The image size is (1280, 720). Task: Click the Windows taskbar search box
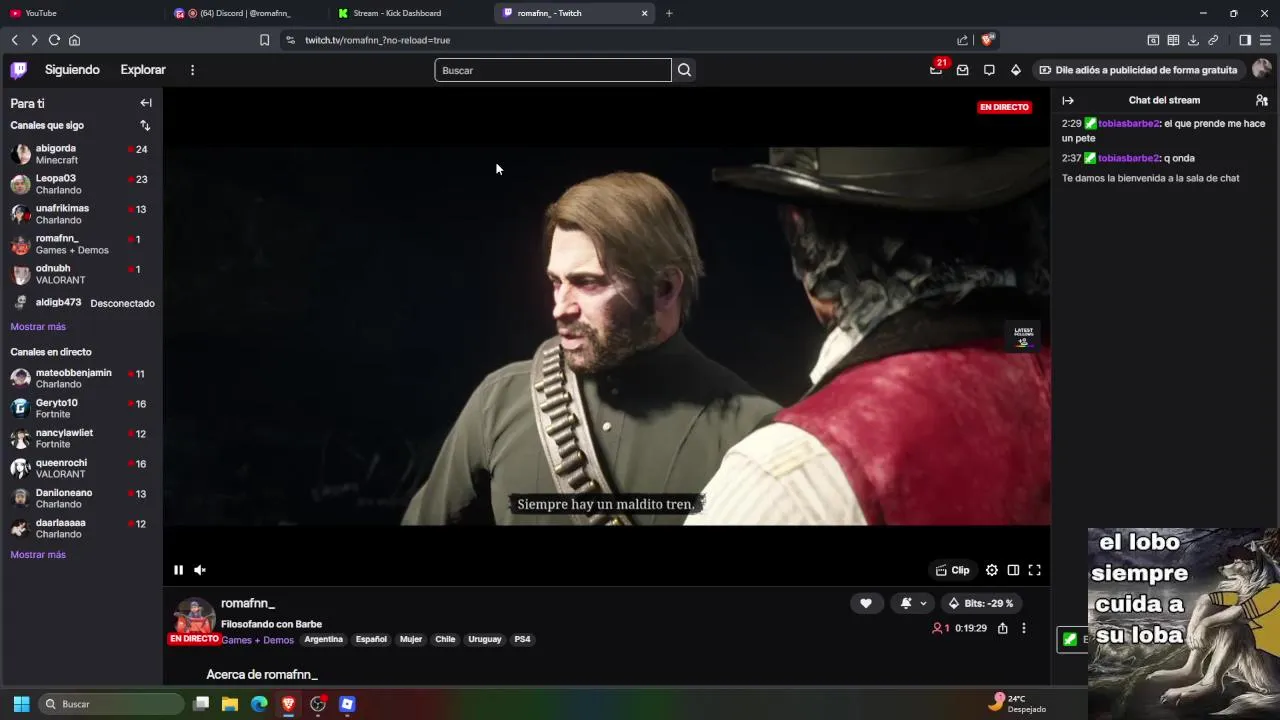(x=111, y=704)
